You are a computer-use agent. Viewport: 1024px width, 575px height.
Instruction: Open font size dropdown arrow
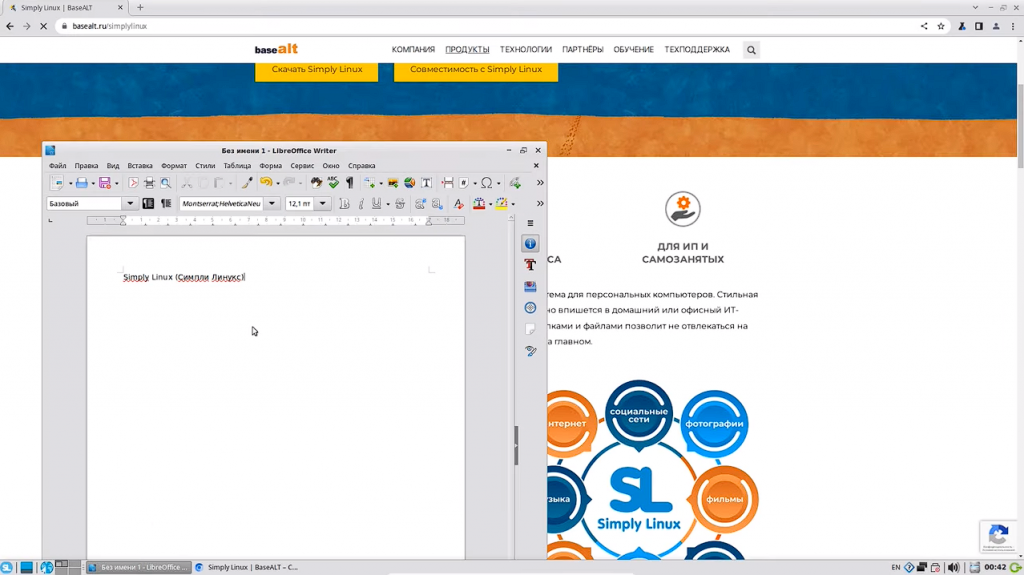(323, 204)
